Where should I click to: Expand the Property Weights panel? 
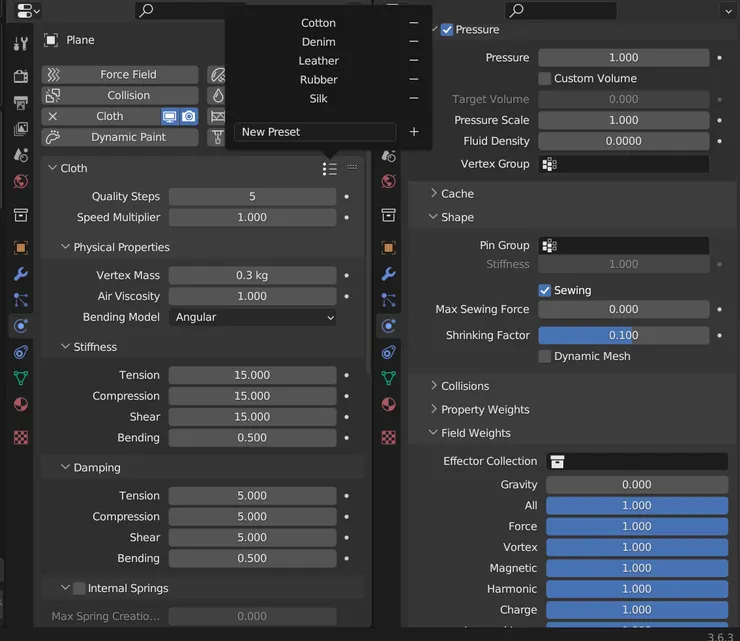point(484,410)
